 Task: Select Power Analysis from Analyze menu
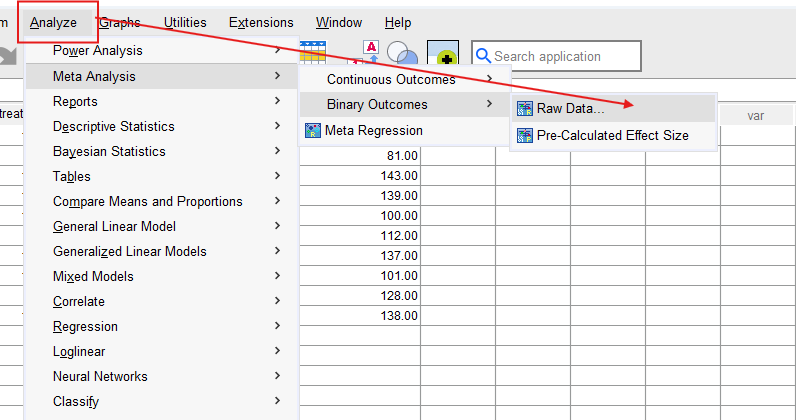click(x=97, y=51)
